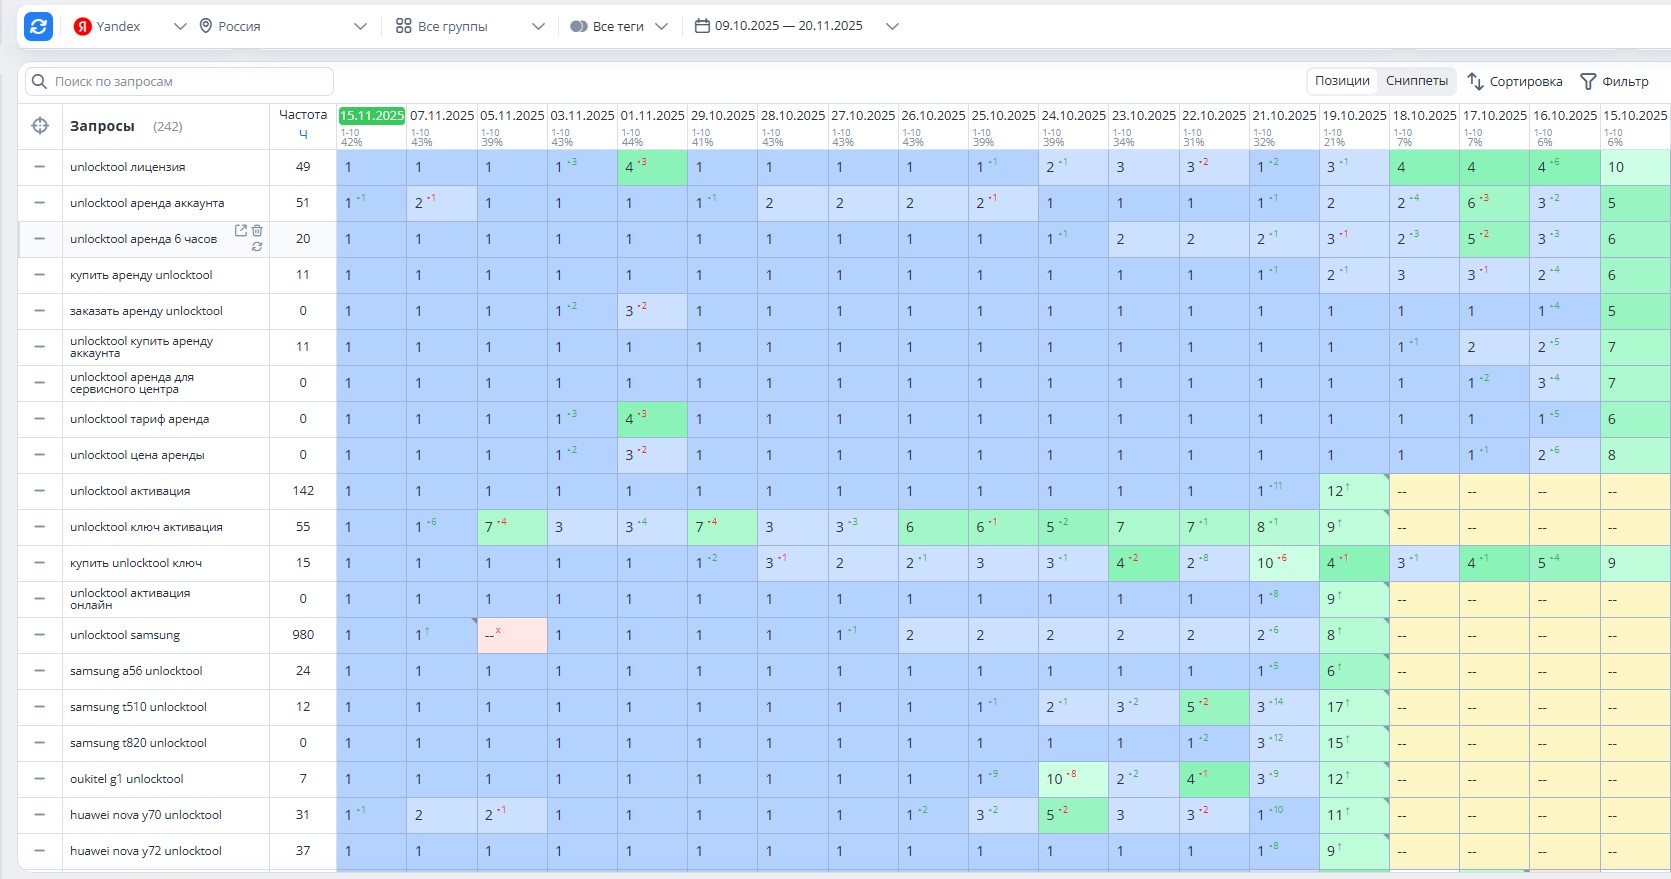The height and width of the screenshot is (879, 1671).
Task: Click frequency value 980 for 'unlocktool samsung'
Action: 303,635
